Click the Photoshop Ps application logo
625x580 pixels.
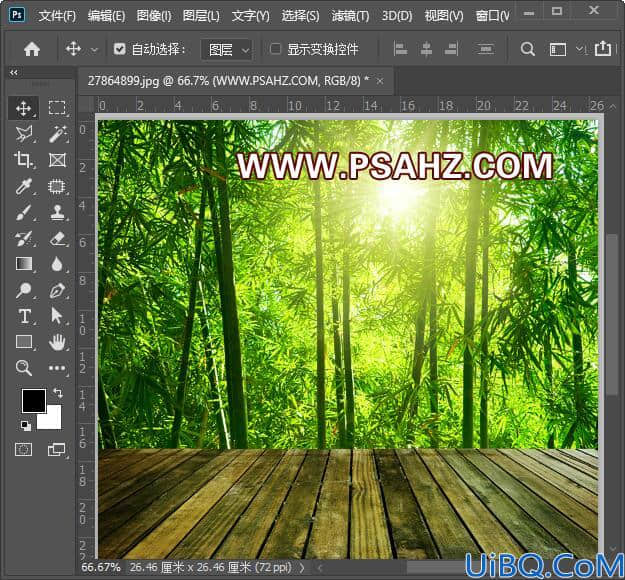(17, 15)
